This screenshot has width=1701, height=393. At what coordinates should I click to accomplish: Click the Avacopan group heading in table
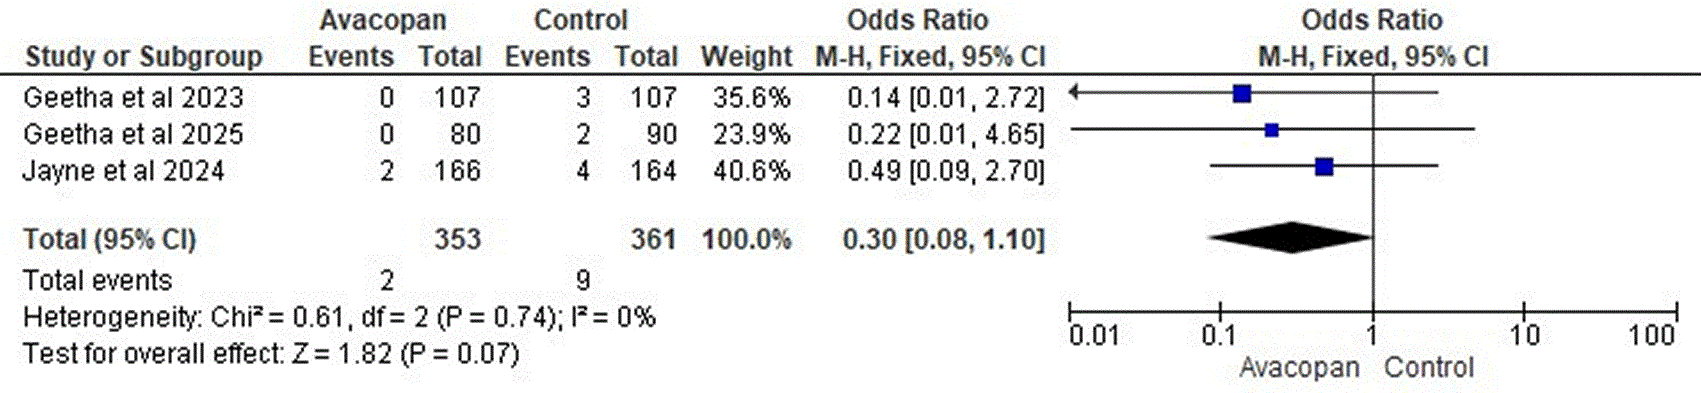pos(383,20)
